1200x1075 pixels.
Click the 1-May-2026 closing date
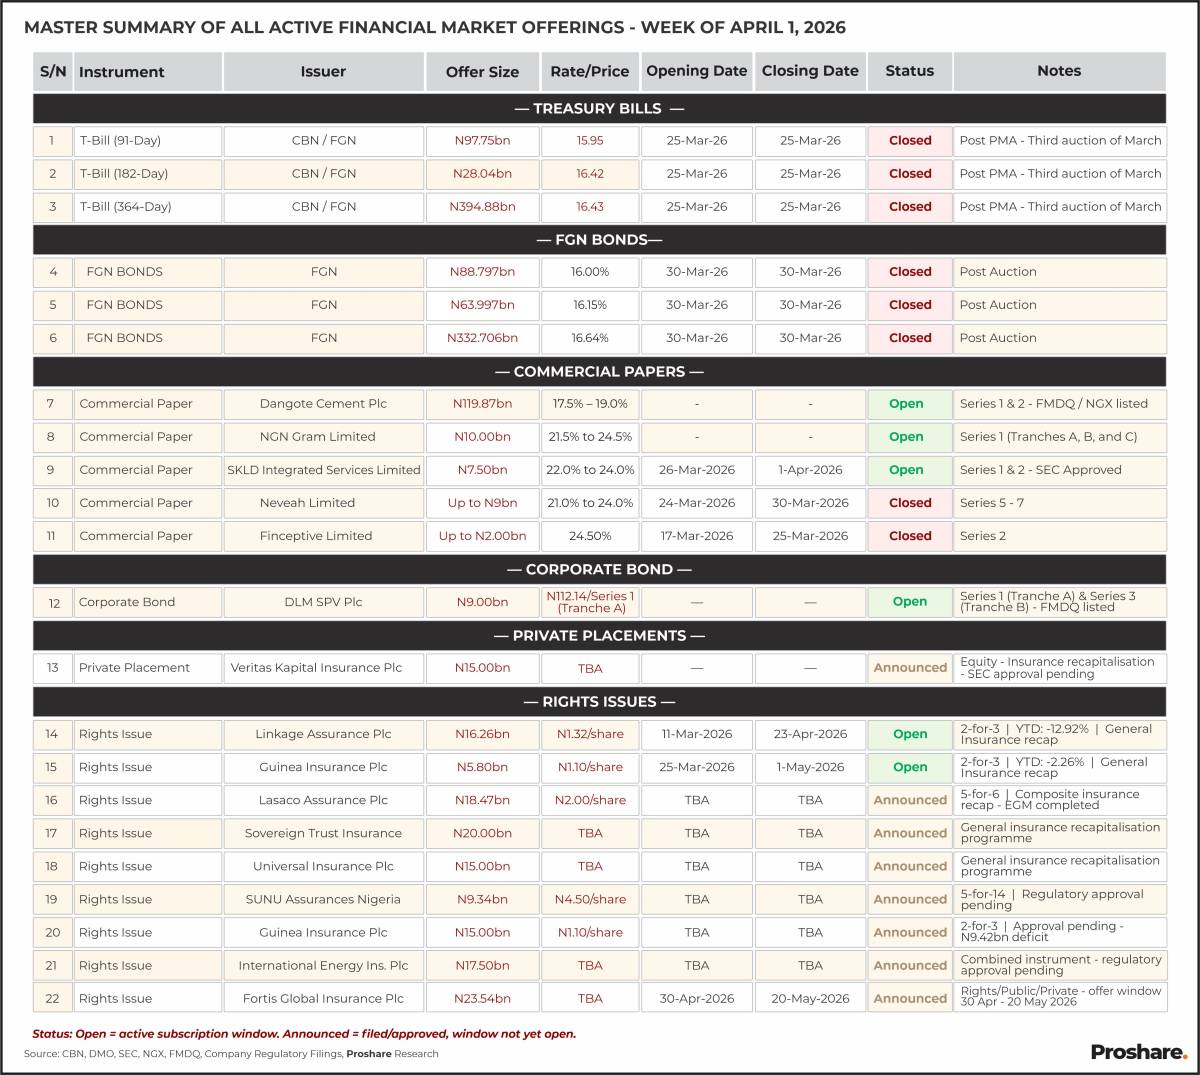pyautogui.click(x=810, y=767)
